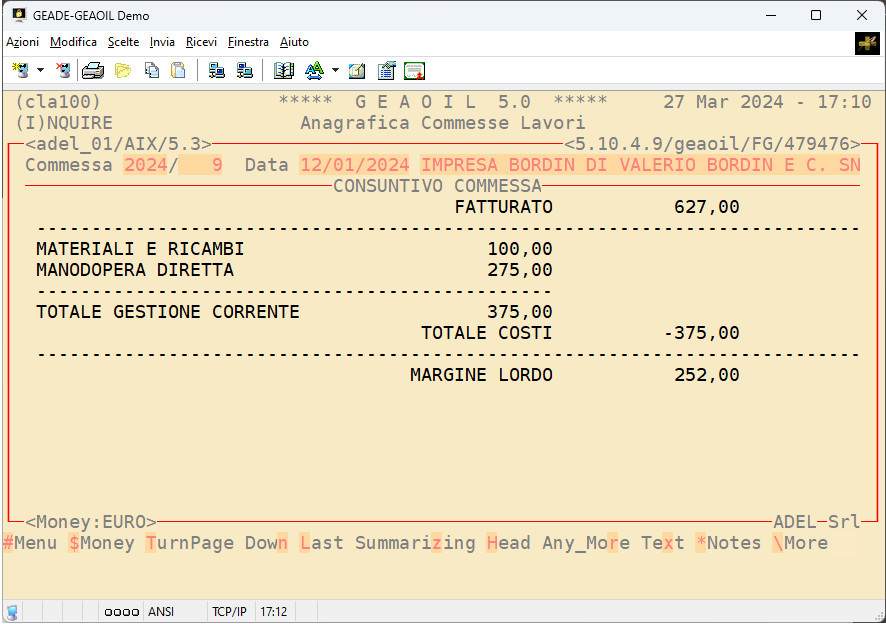
Task: Click the printer icon in toolbar
Action: (x=93, y=70)
